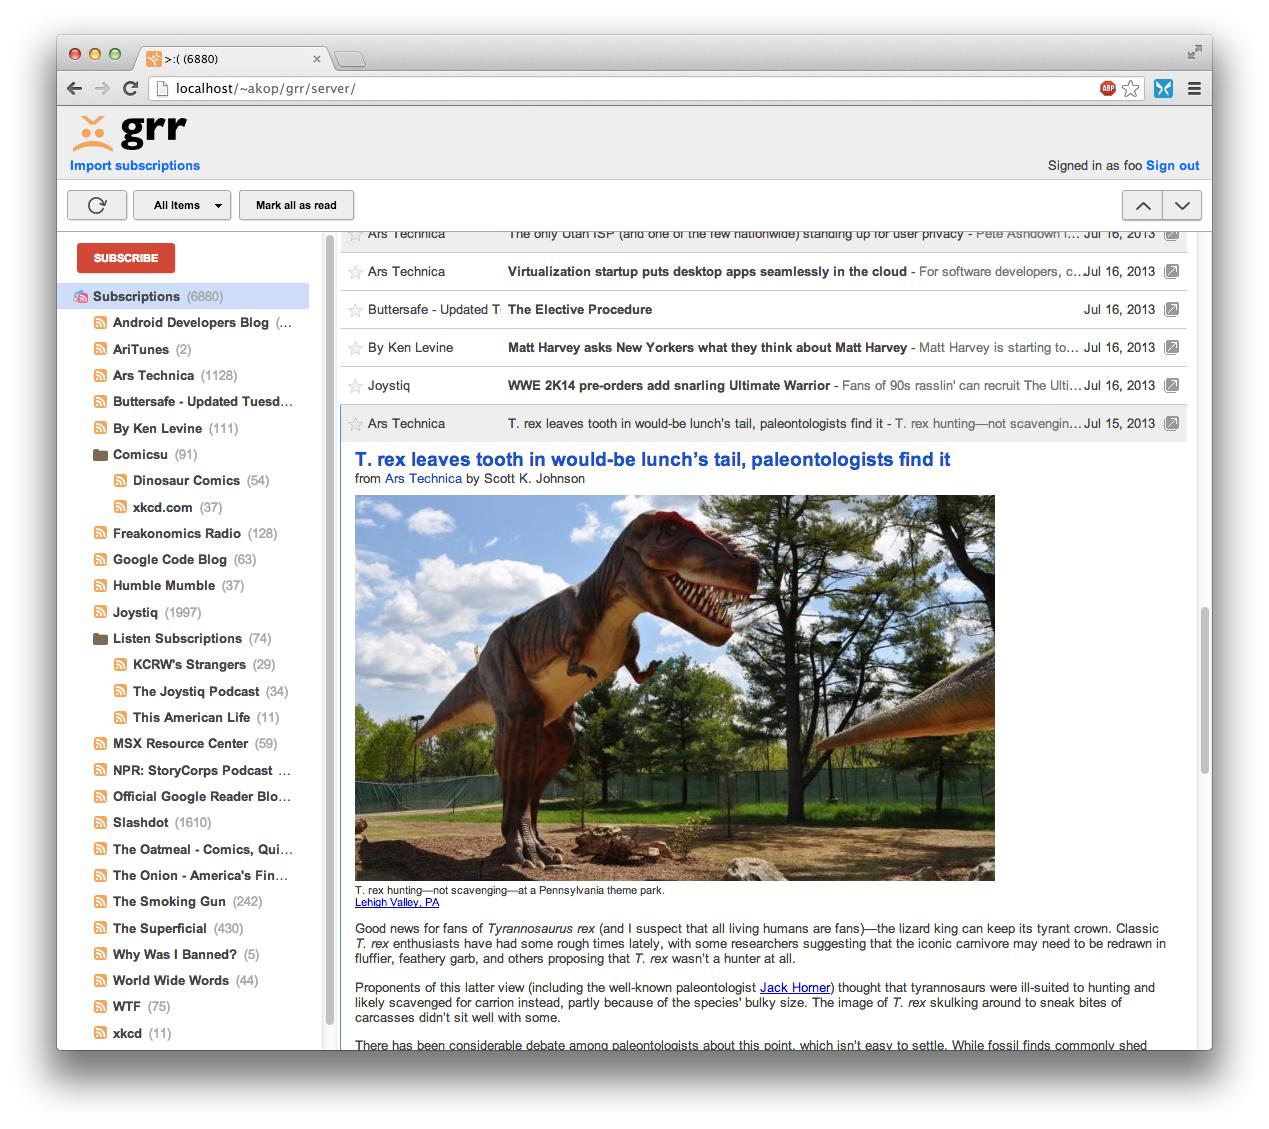Screen dimensions: 1269x1129
Task: Click RSS icon beside The Smoking Gun
Action: [x=100, y=901]
